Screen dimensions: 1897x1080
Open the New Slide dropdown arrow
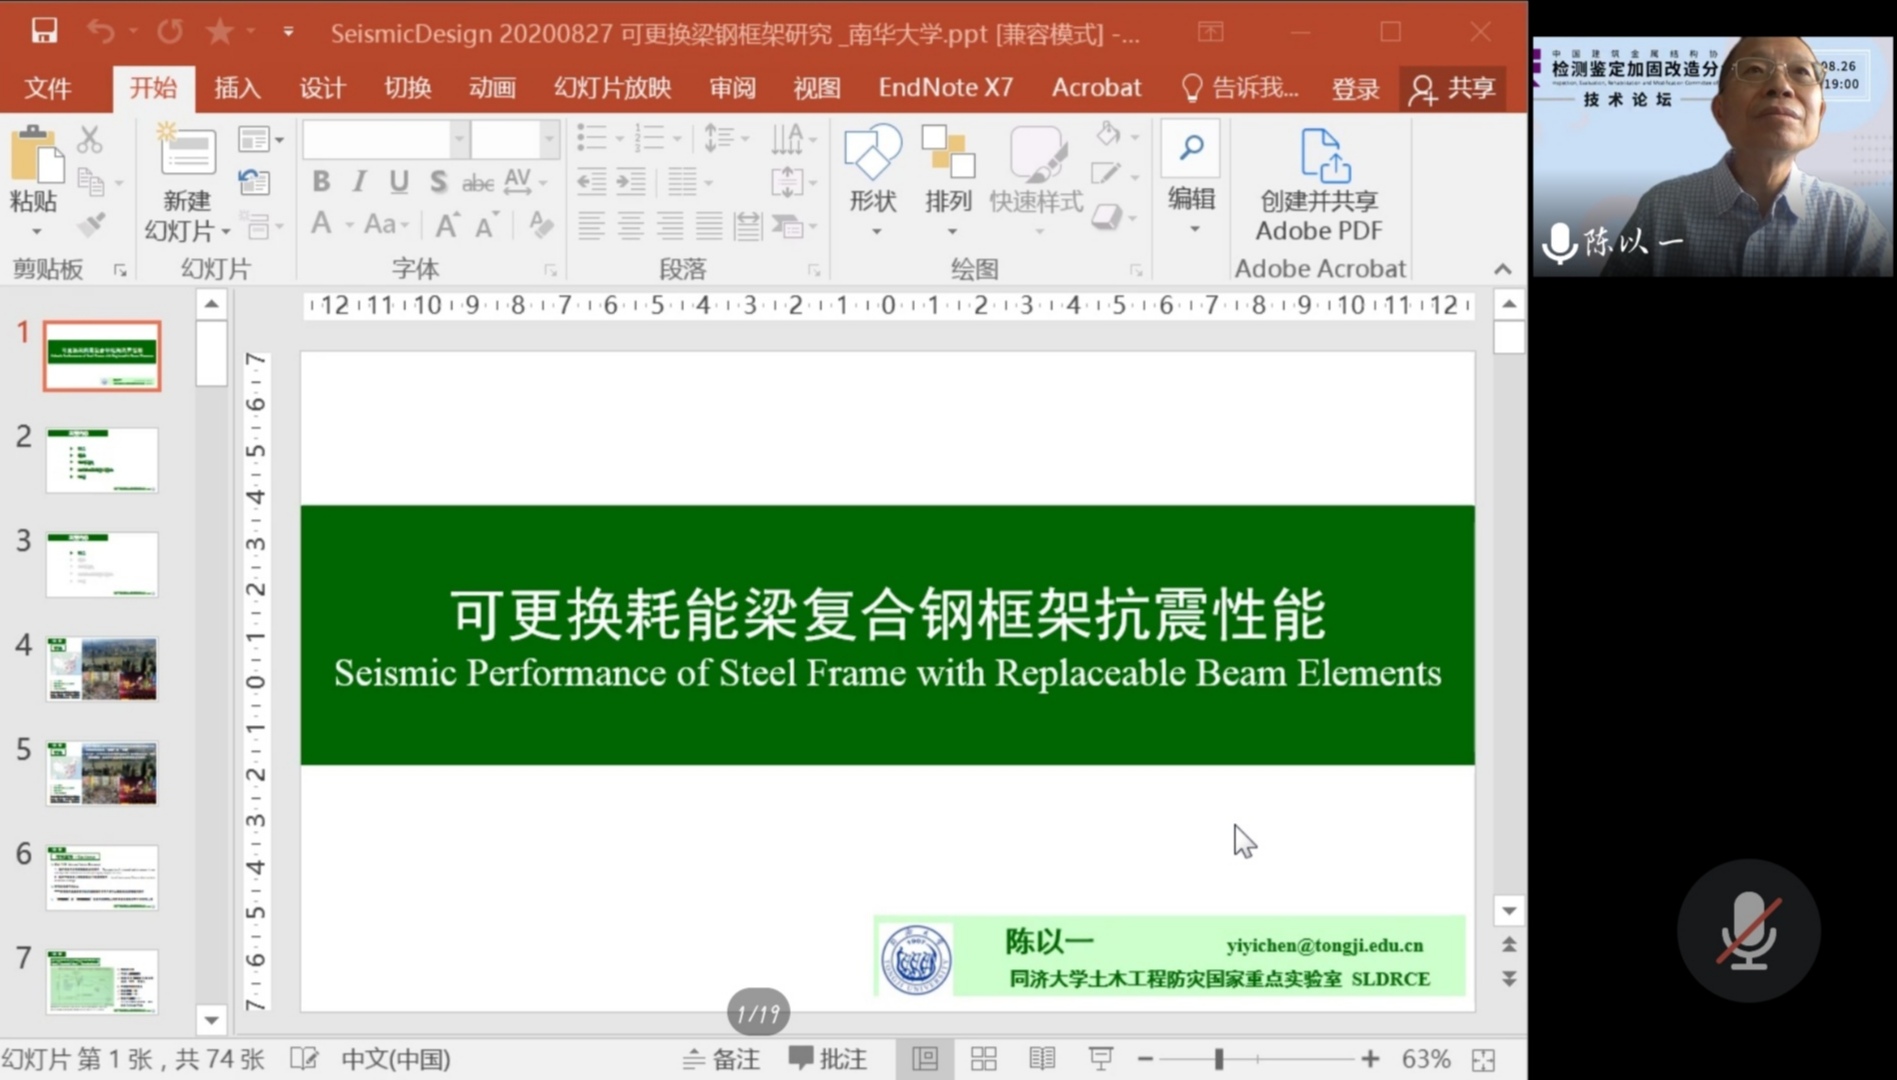click(x=226, y=232)
